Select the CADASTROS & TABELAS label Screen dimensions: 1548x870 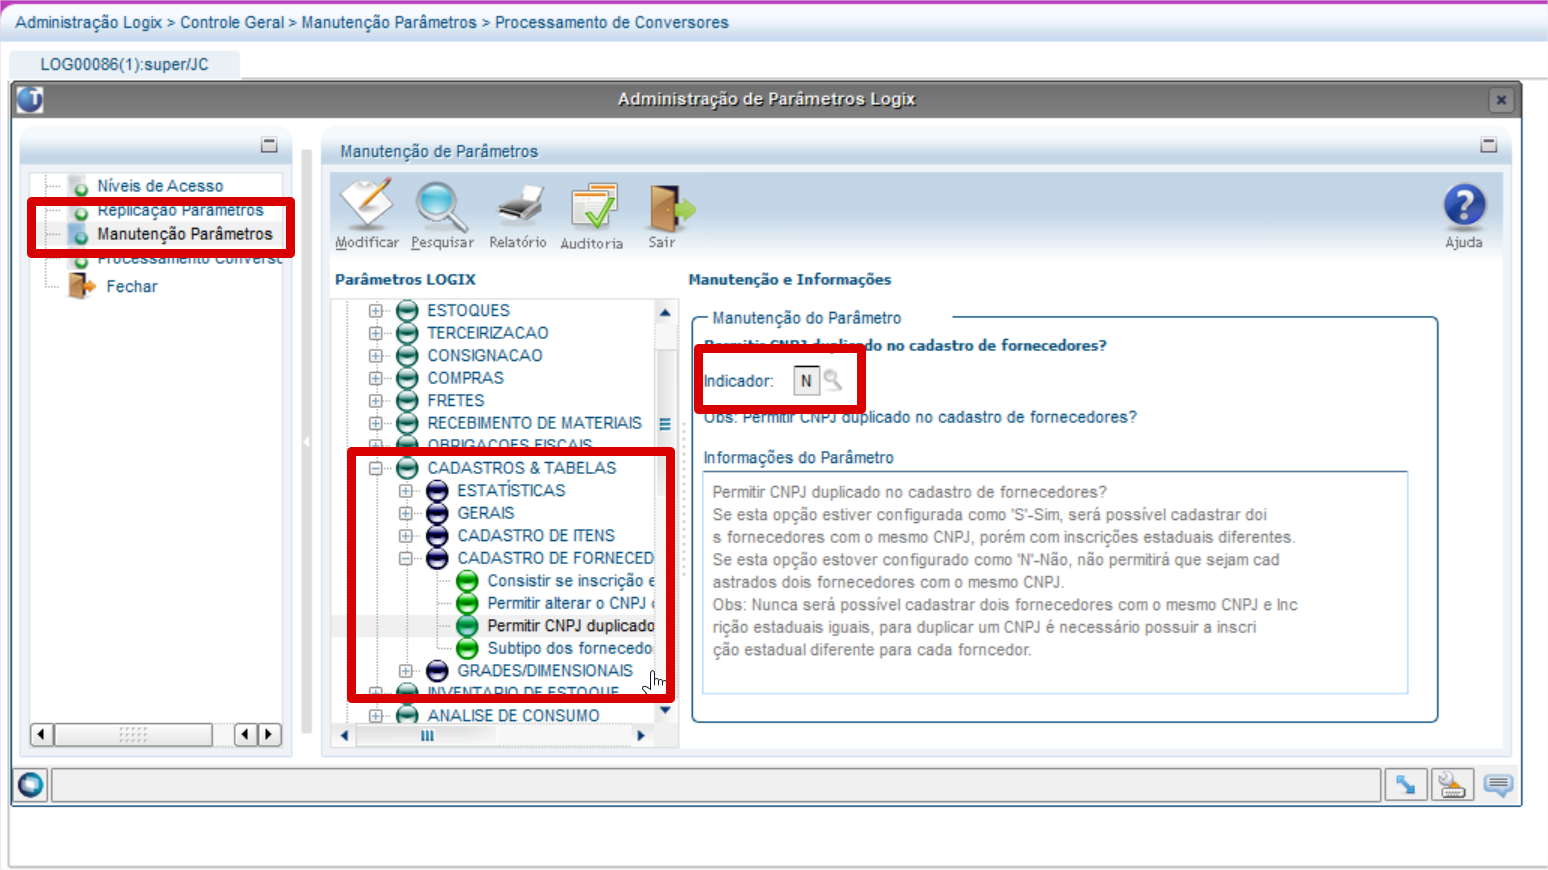point(522,468)
